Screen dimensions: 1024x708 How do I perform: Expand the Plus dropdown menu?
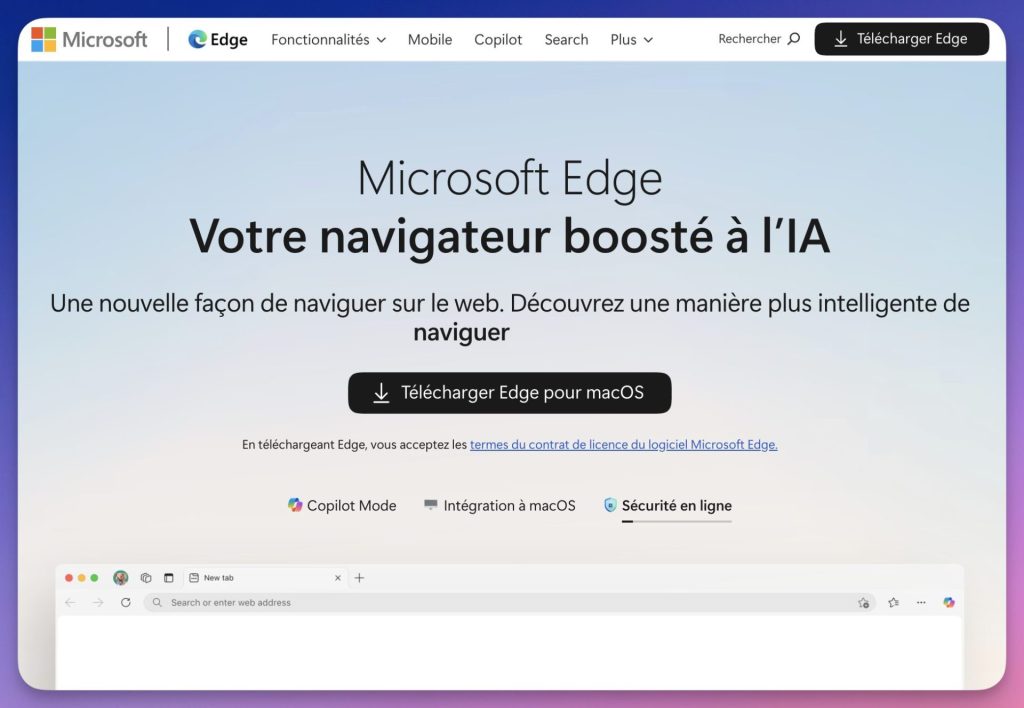pos(631,40)
